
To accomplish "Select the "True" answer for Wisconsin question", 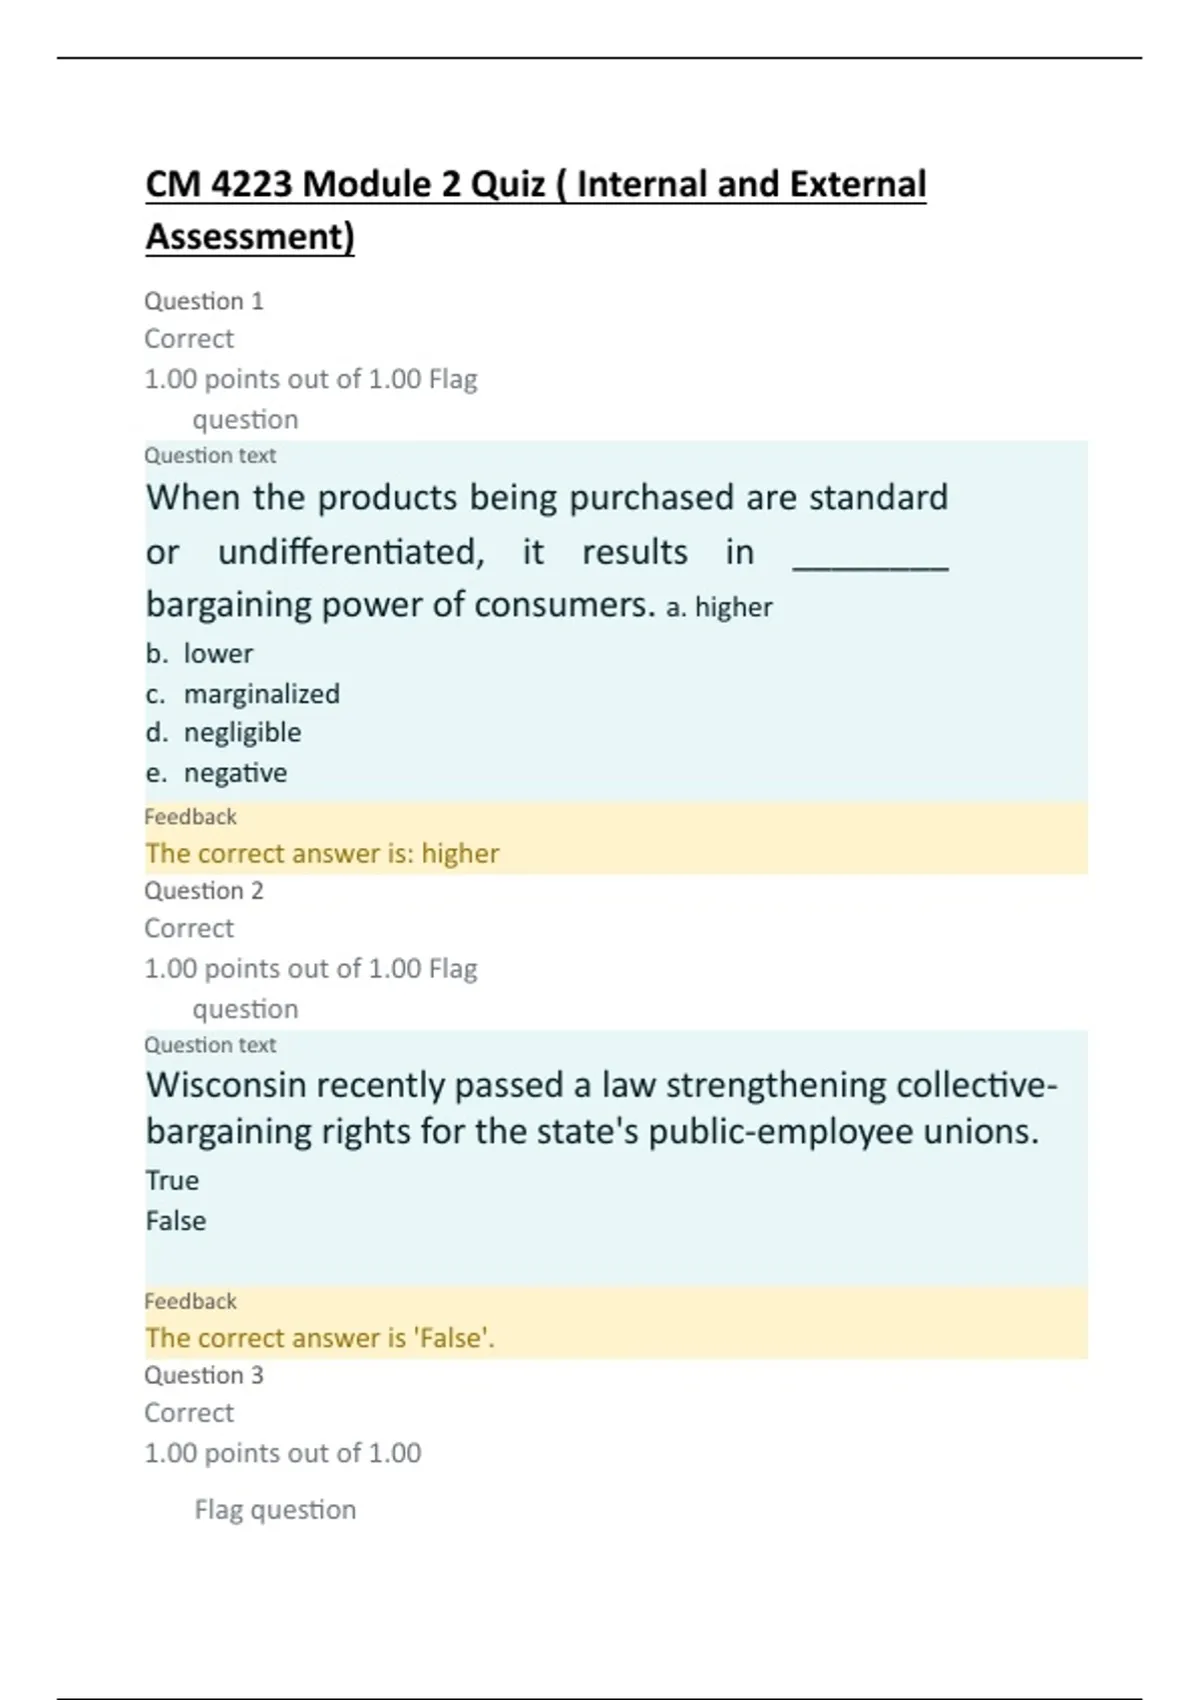I will pos(172,1180).
